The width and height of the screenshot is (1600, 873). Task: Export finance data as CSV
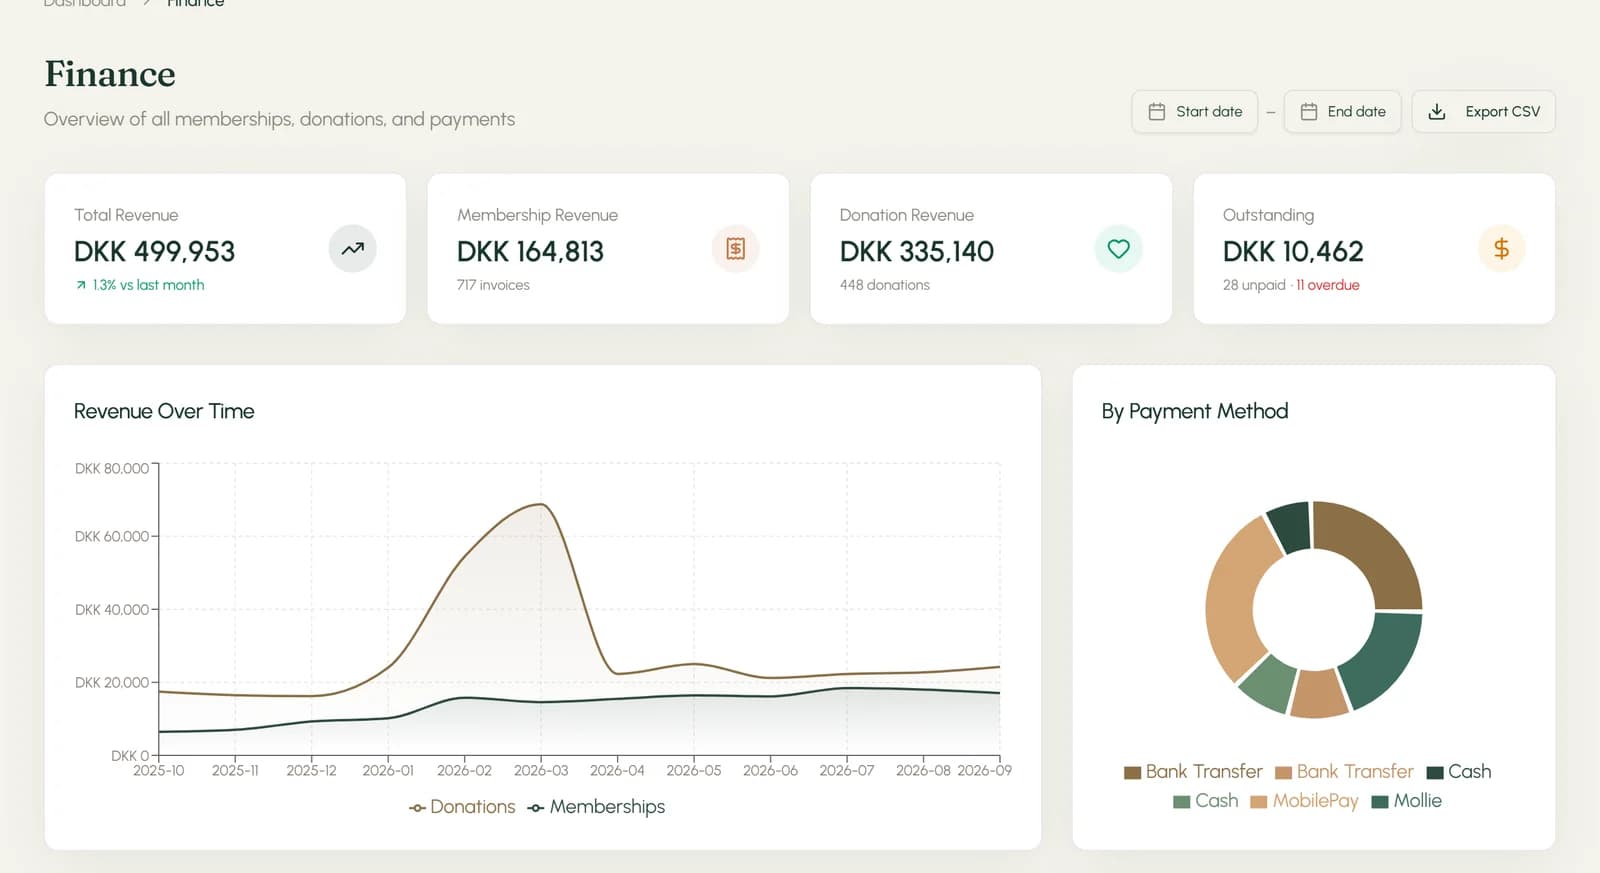[x=1484, y=112]
